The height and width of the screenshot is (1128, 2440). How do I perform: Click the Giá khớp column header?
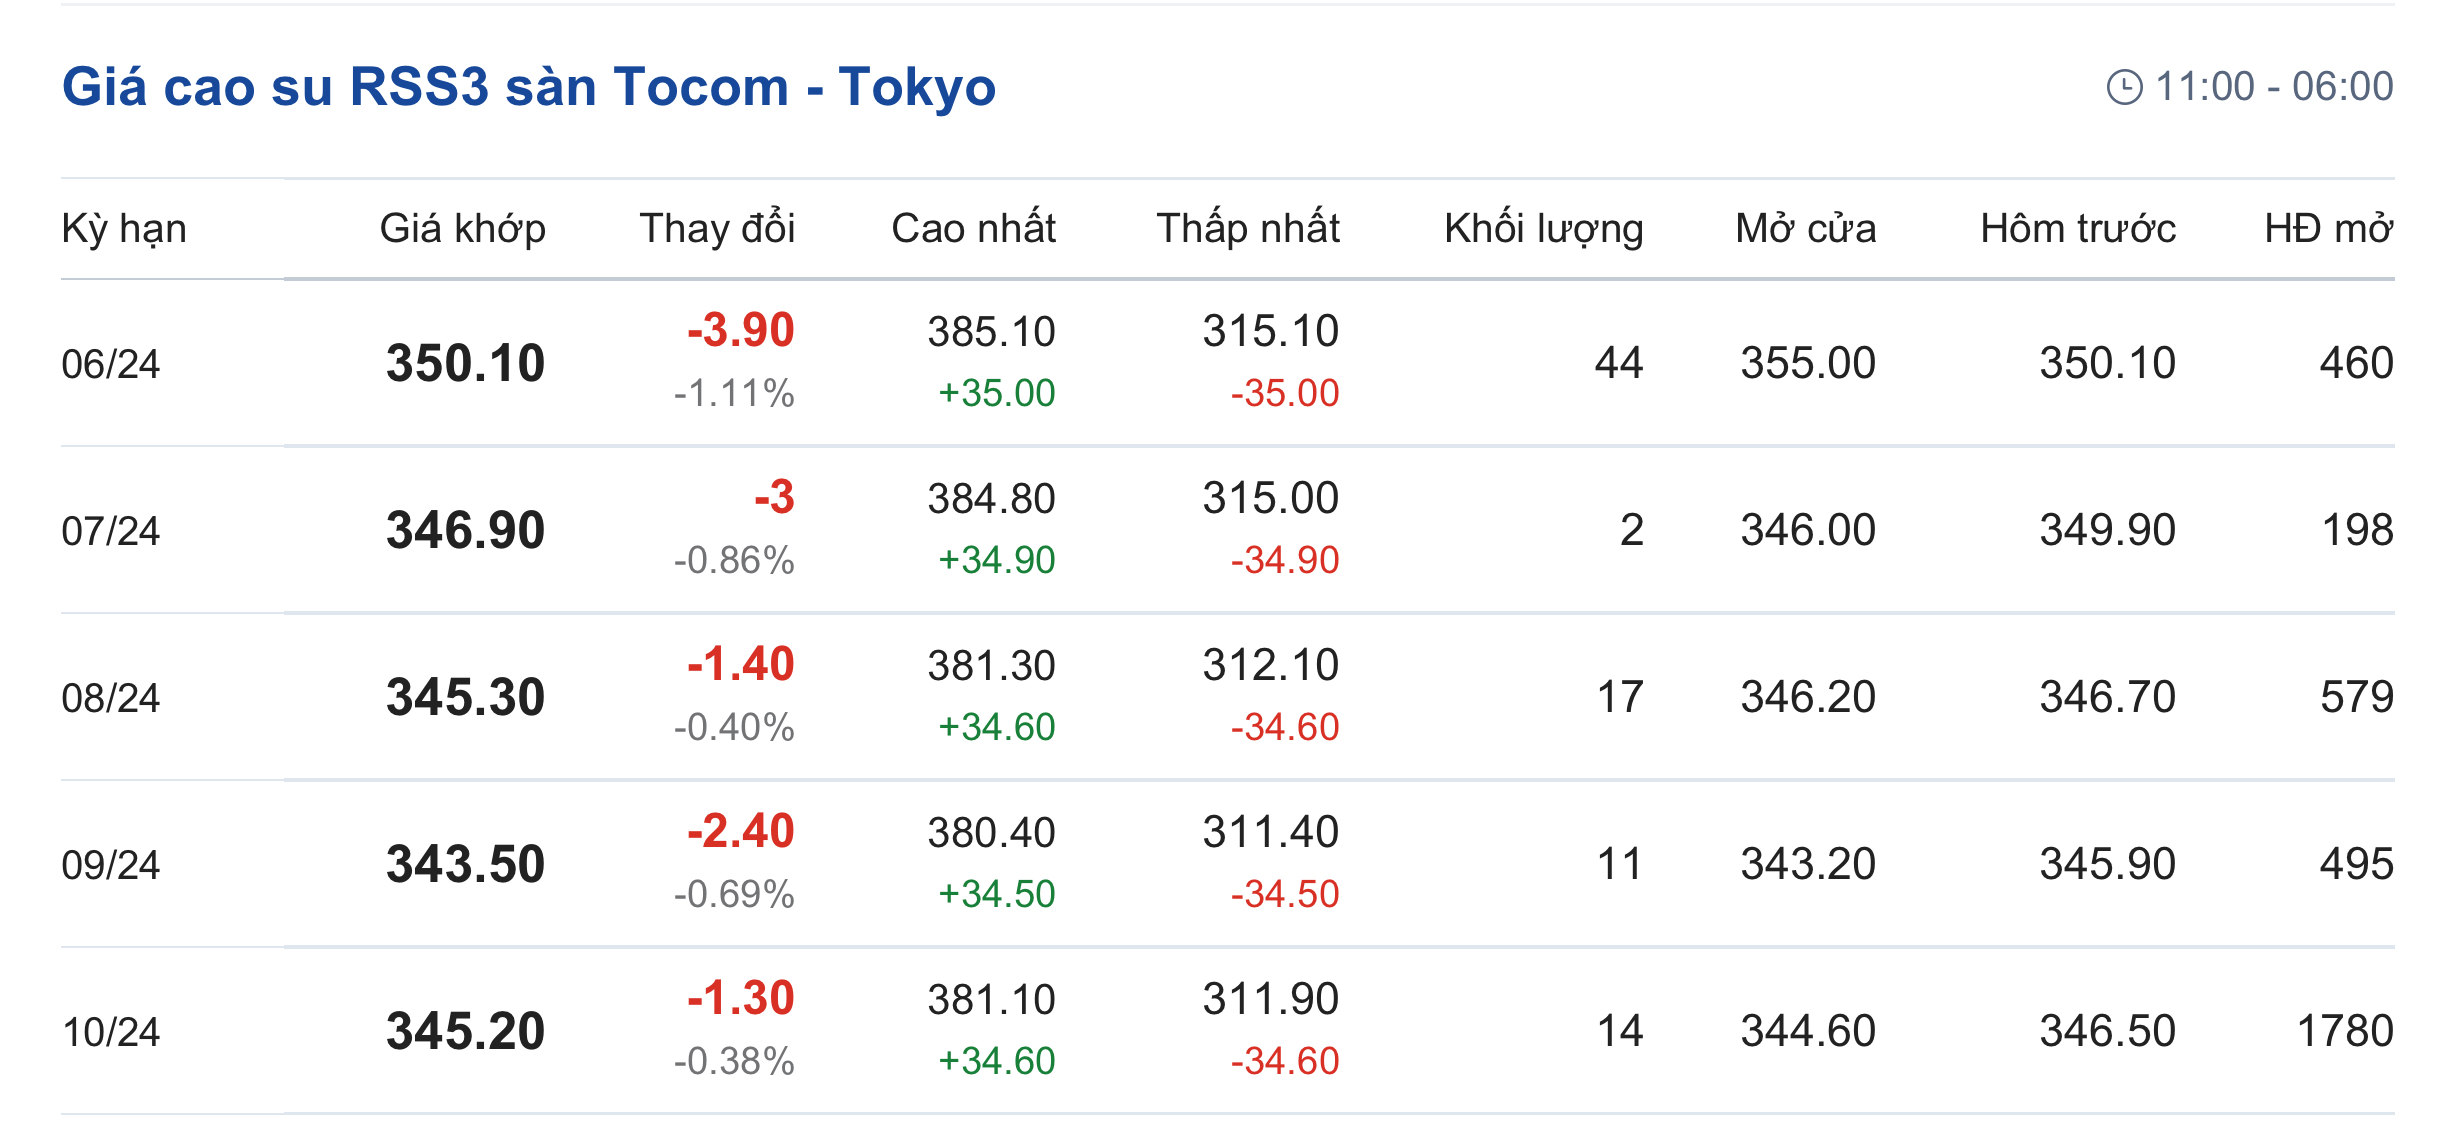tap(462, 229)
